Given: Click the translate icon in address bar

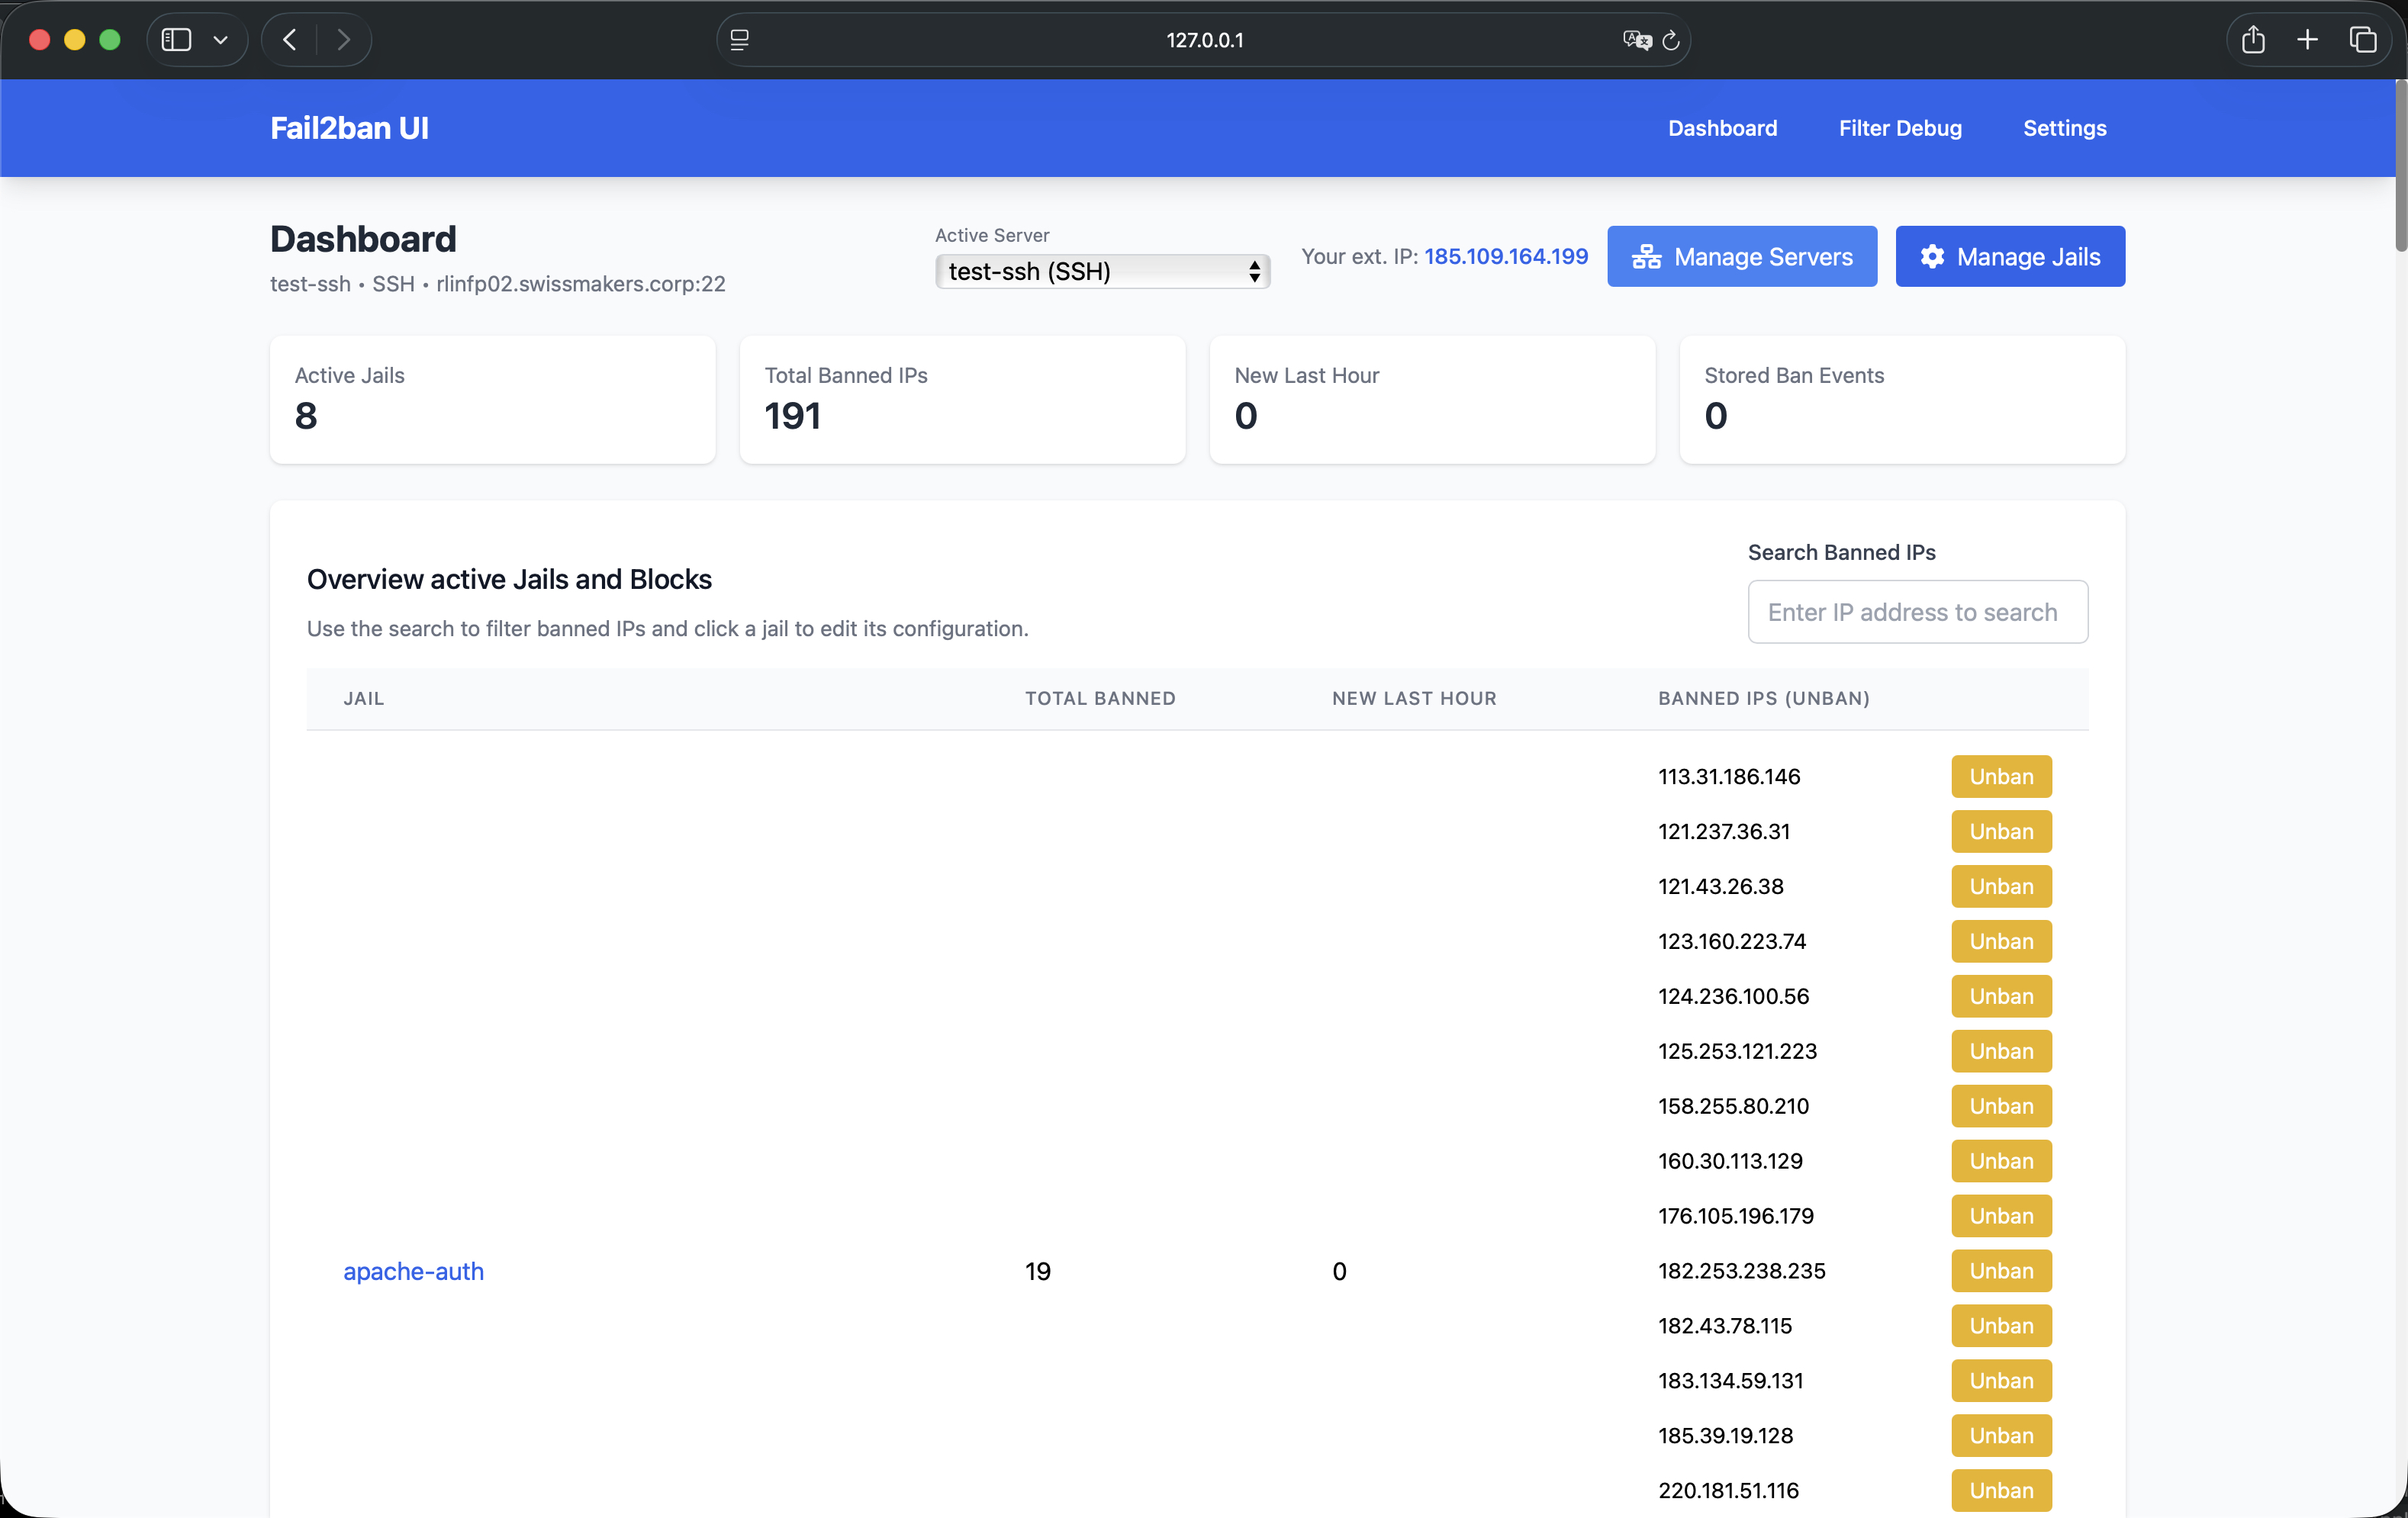Looking at the screenshot, I should click(x=1636, y=40).
